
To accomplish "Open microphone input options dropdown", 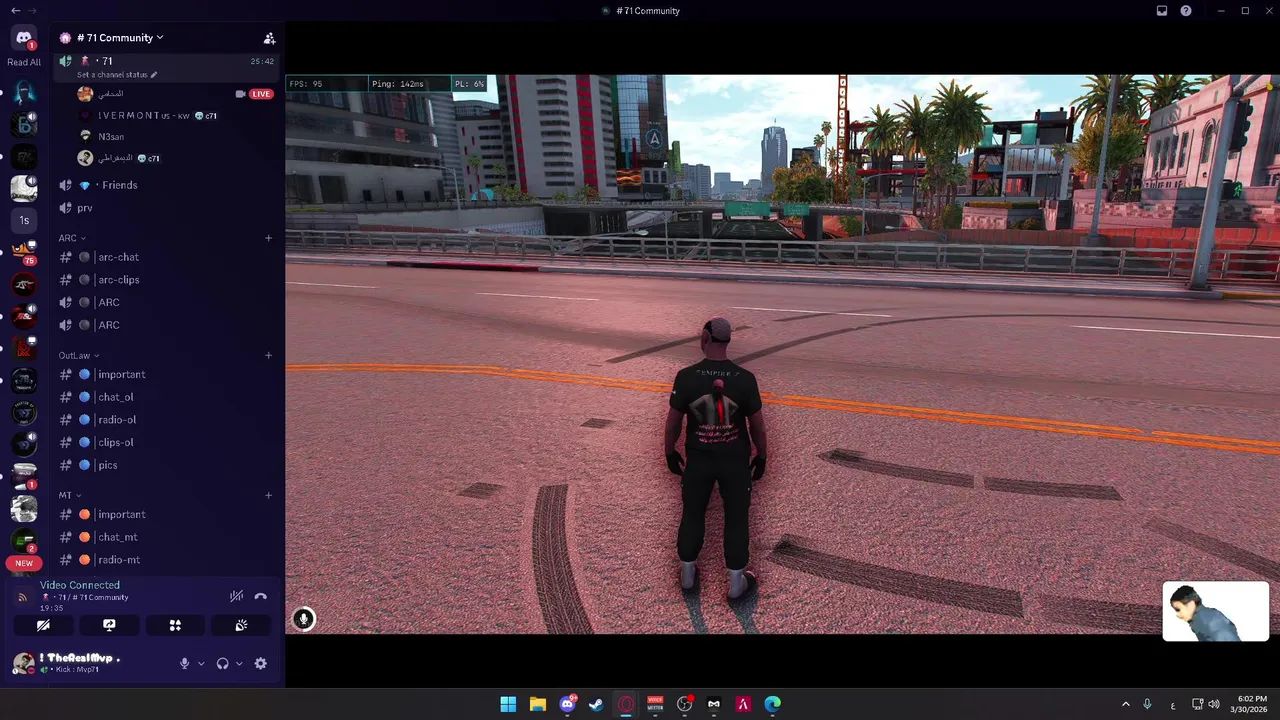I will [201, 663].
